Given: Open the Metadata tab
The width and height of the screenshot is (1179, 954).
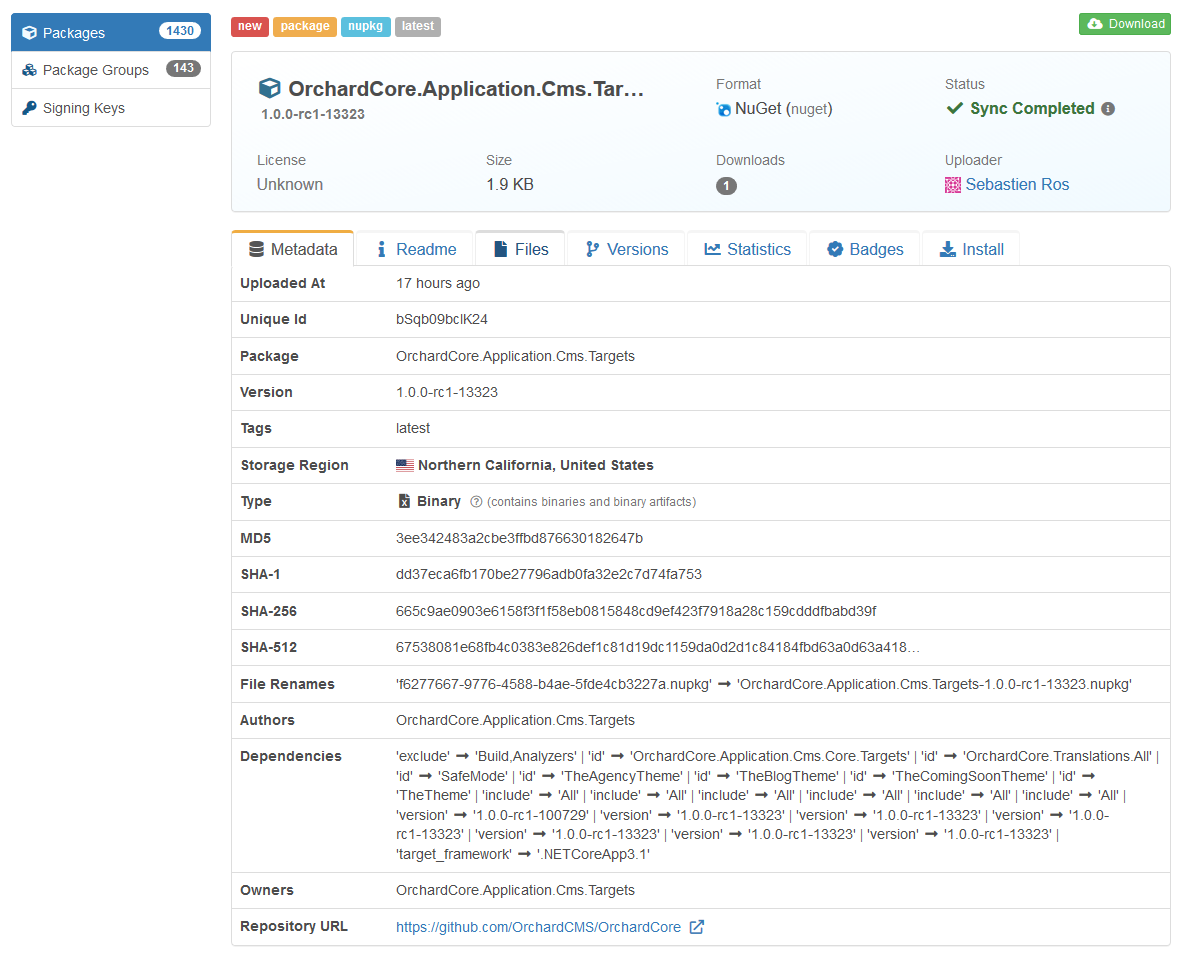Looking at the screenshot, I should click(292, 249).
